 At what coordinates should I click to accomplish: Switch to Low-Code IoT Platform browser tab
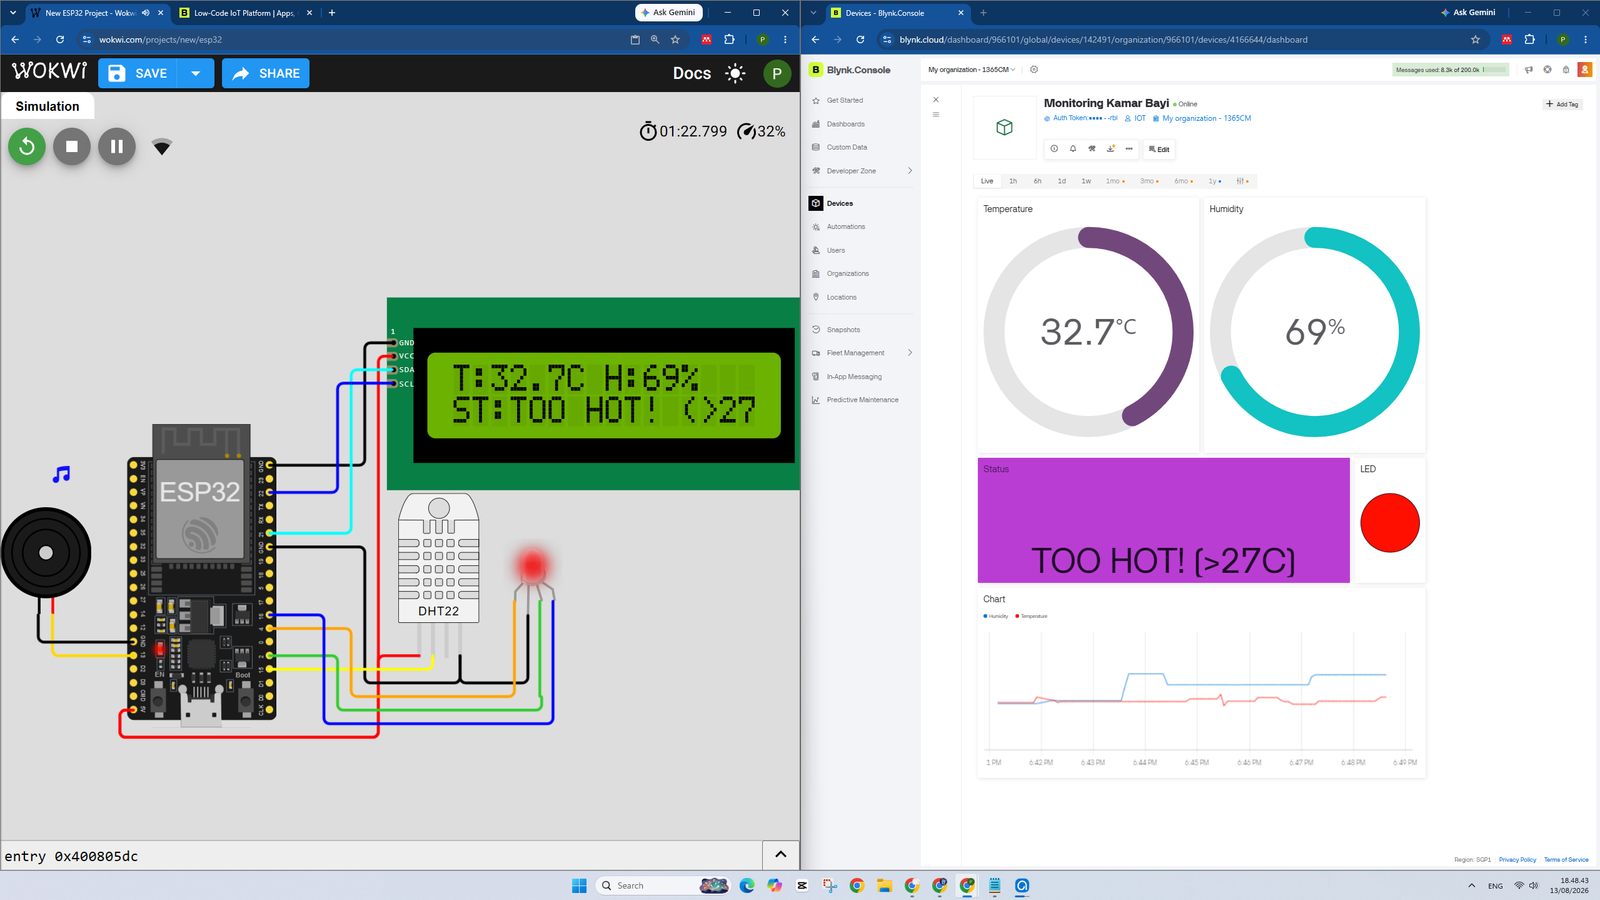(244, 13)
